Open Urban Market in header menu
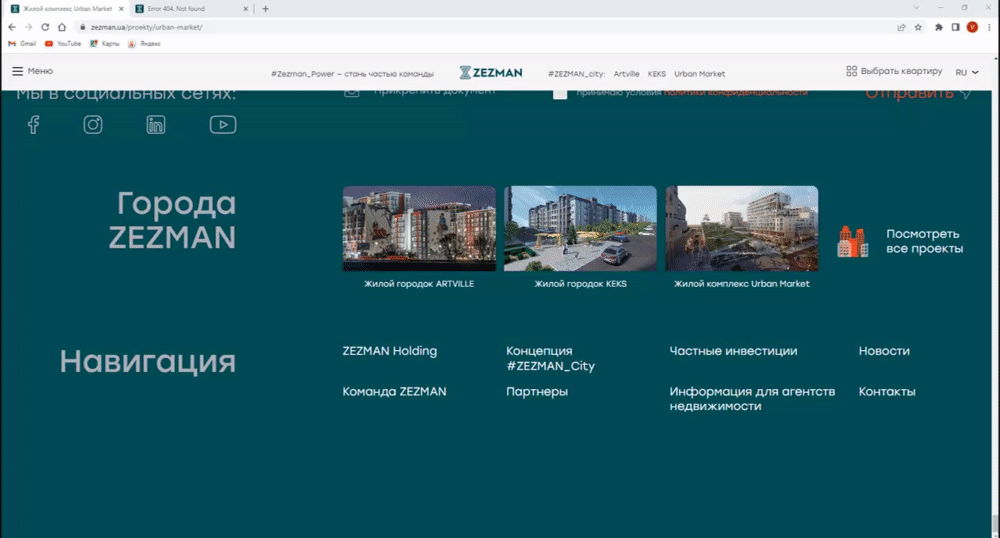This screenshot has width=1000, height=538. [x=700, y=74]
